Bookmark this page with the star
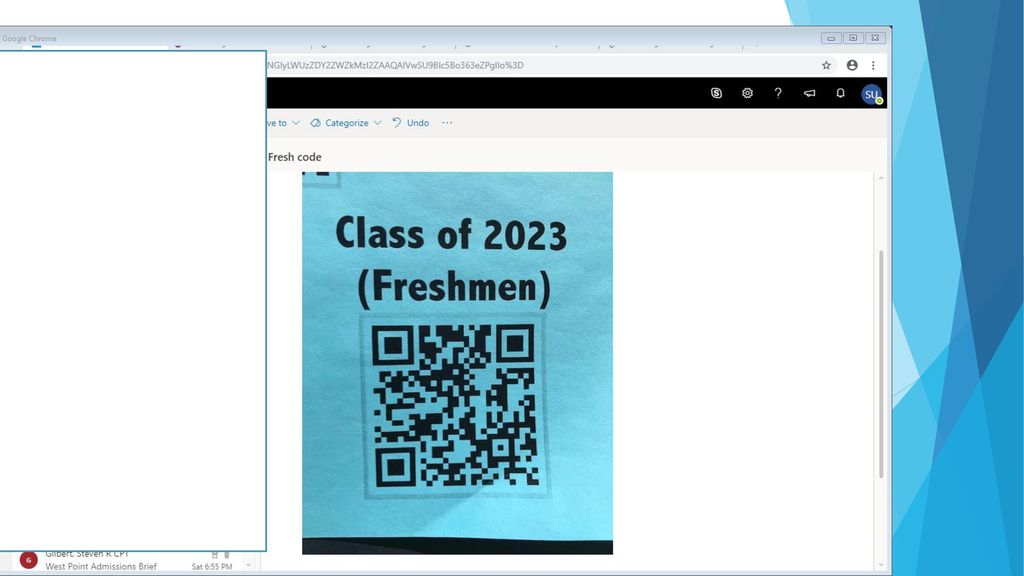 tap(826, 65)
